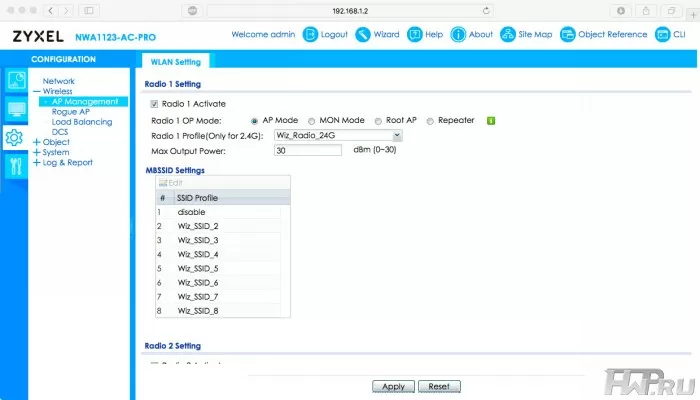This screenshot has height=400, width=700.
Task: Collapse the Wireless tree node
Action: (37, 92)
